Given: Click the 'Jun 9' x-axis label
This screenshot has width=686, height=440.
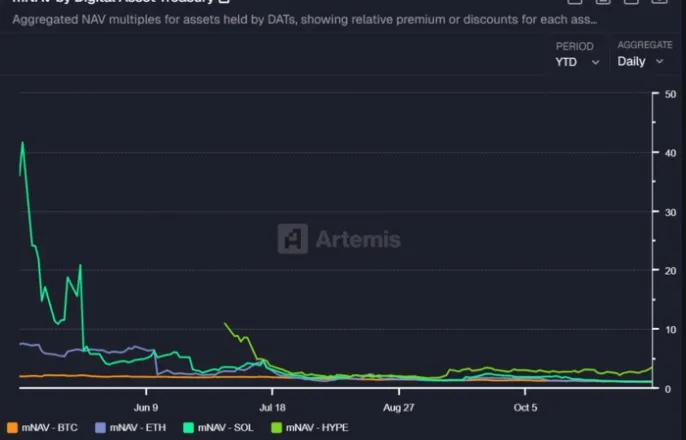Looking at the screenshot, I should 146,408.
